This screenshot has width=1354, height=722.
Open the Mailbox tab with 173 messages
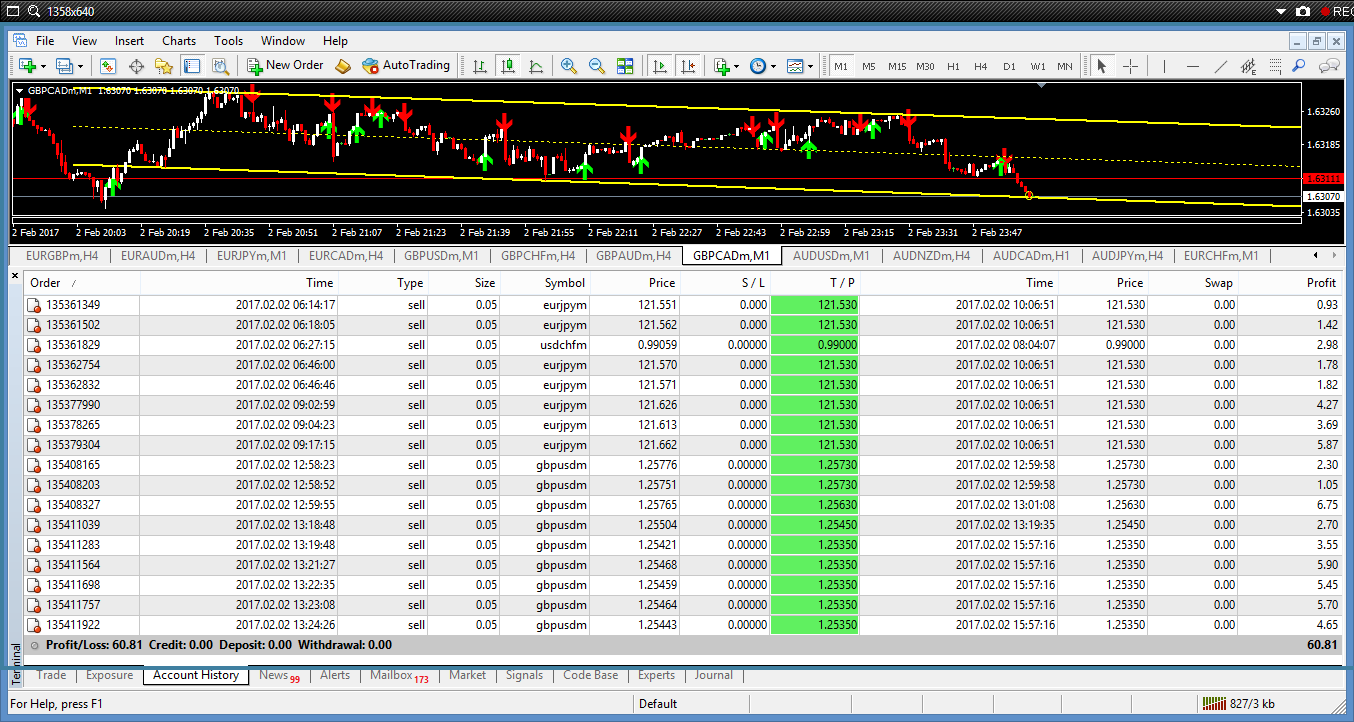(399, 675)
